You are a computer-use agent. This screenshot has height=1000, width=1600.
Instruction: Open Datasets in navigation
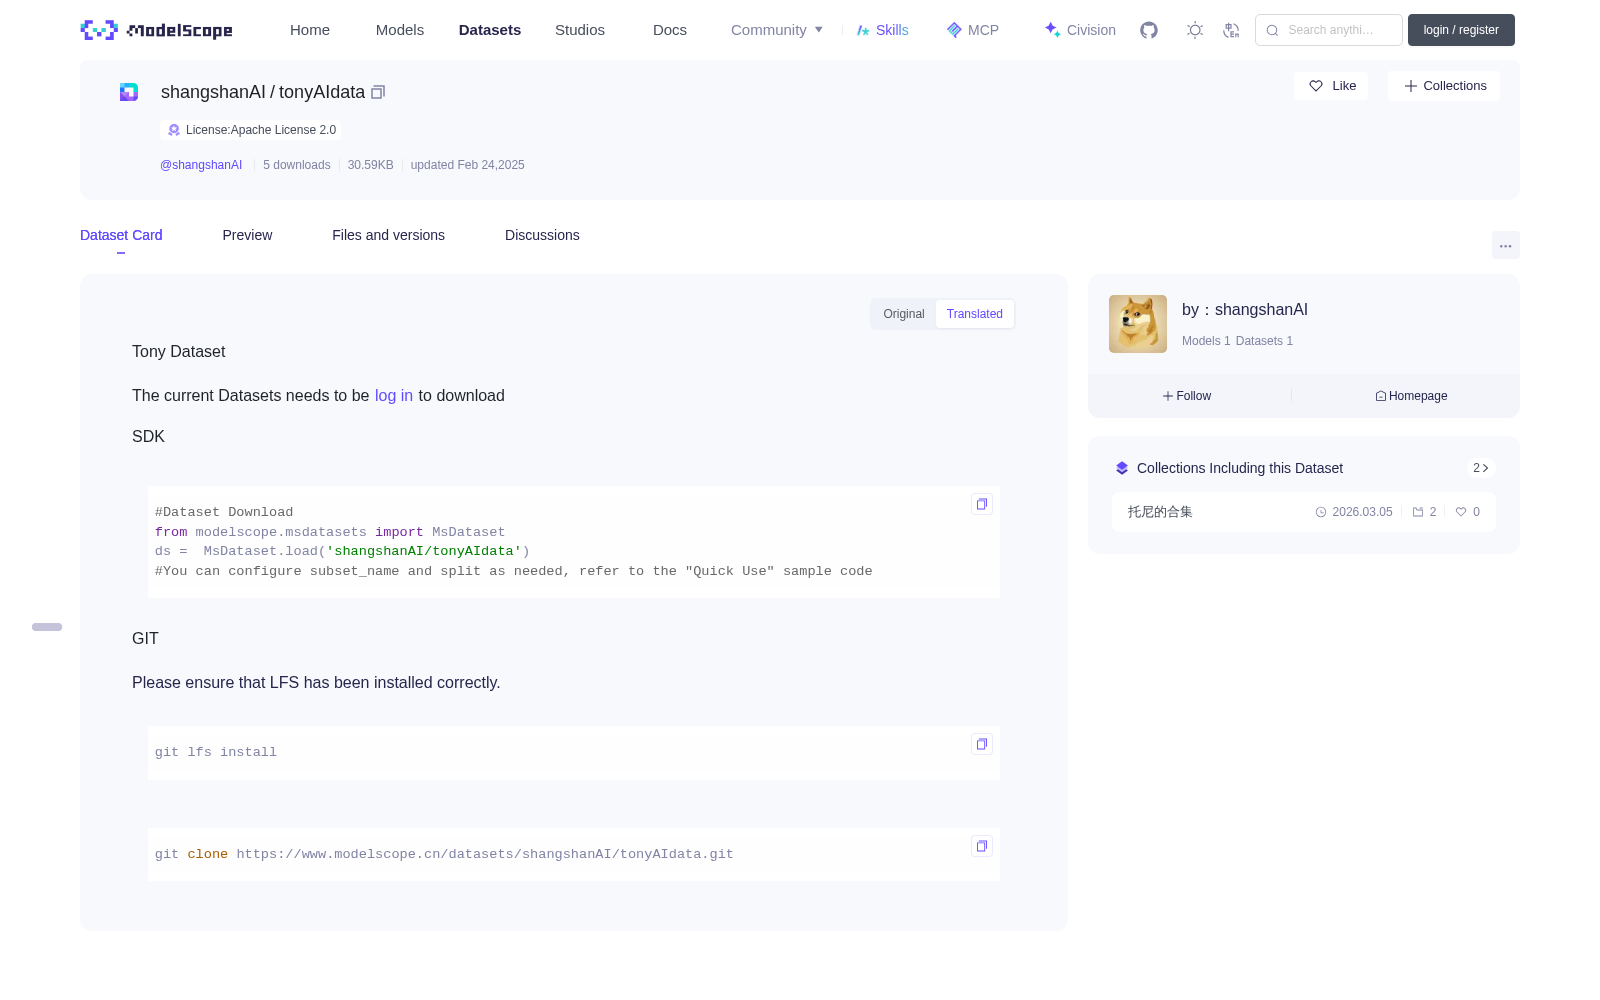490,30
